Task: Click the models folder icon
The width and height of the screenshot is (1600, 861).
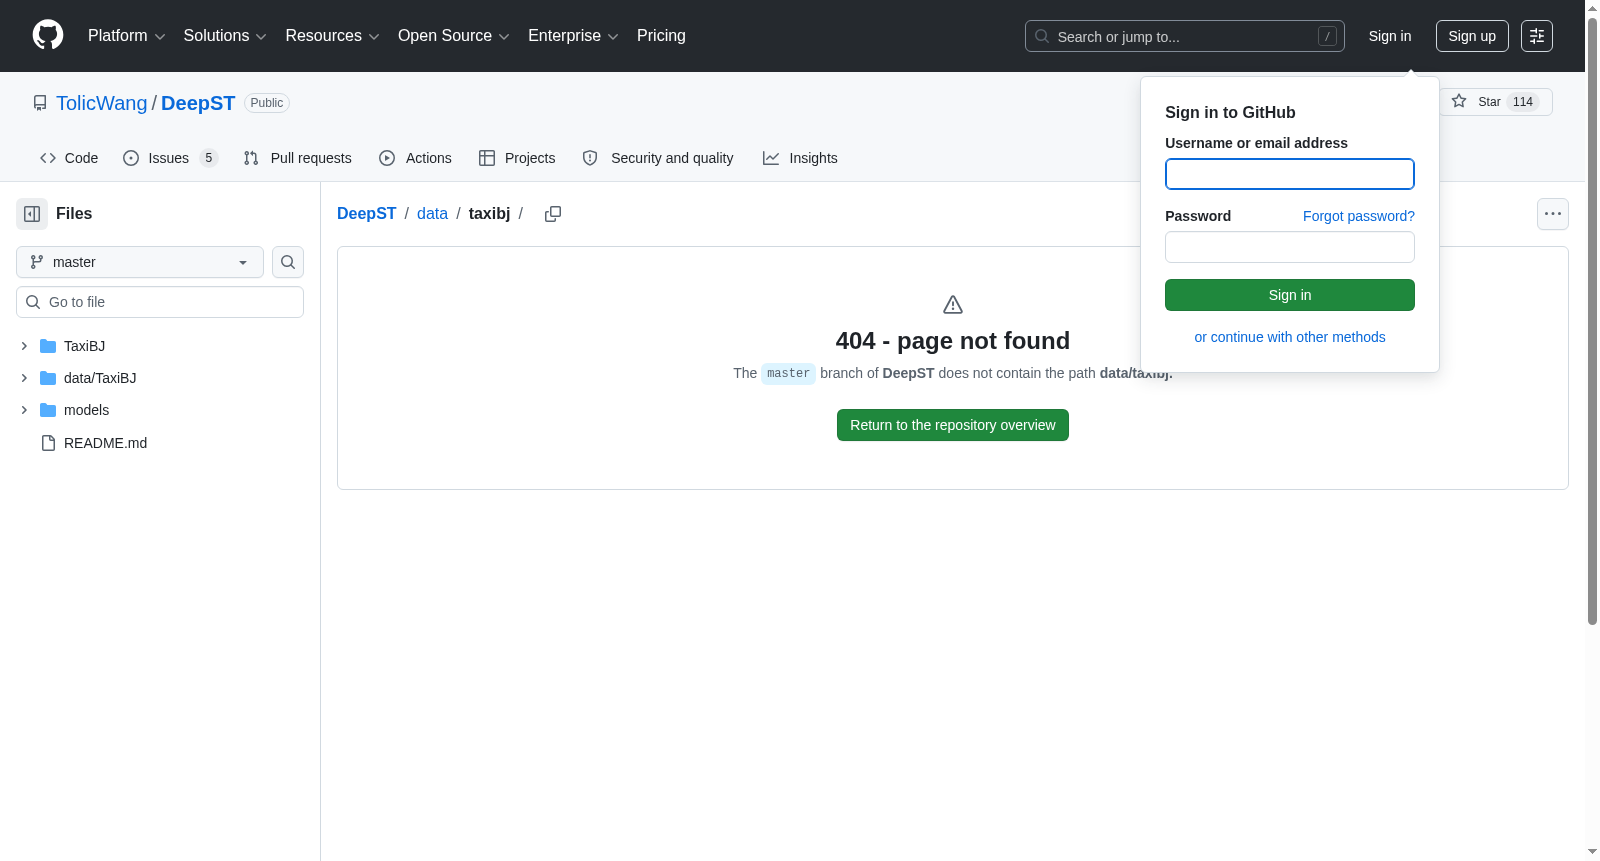Action: (x=48, y=410)
